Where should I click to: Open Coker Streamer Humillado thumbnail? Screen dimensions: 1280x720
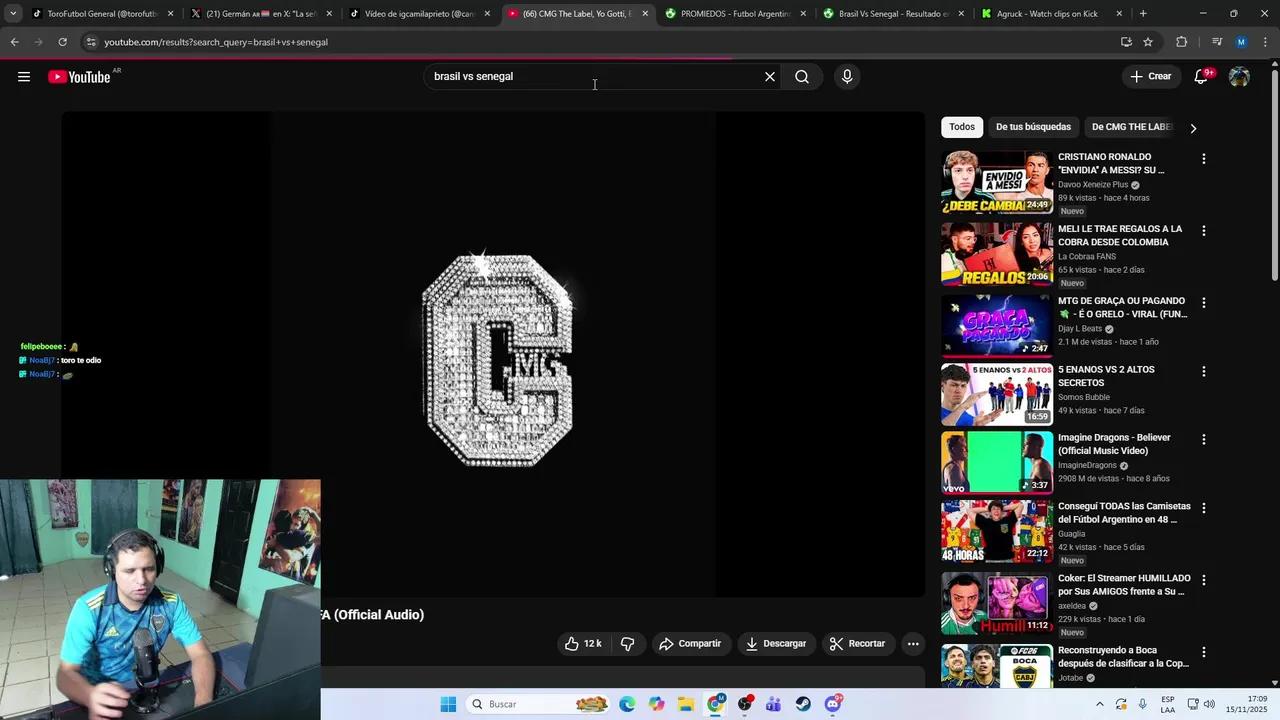(997, 603)
